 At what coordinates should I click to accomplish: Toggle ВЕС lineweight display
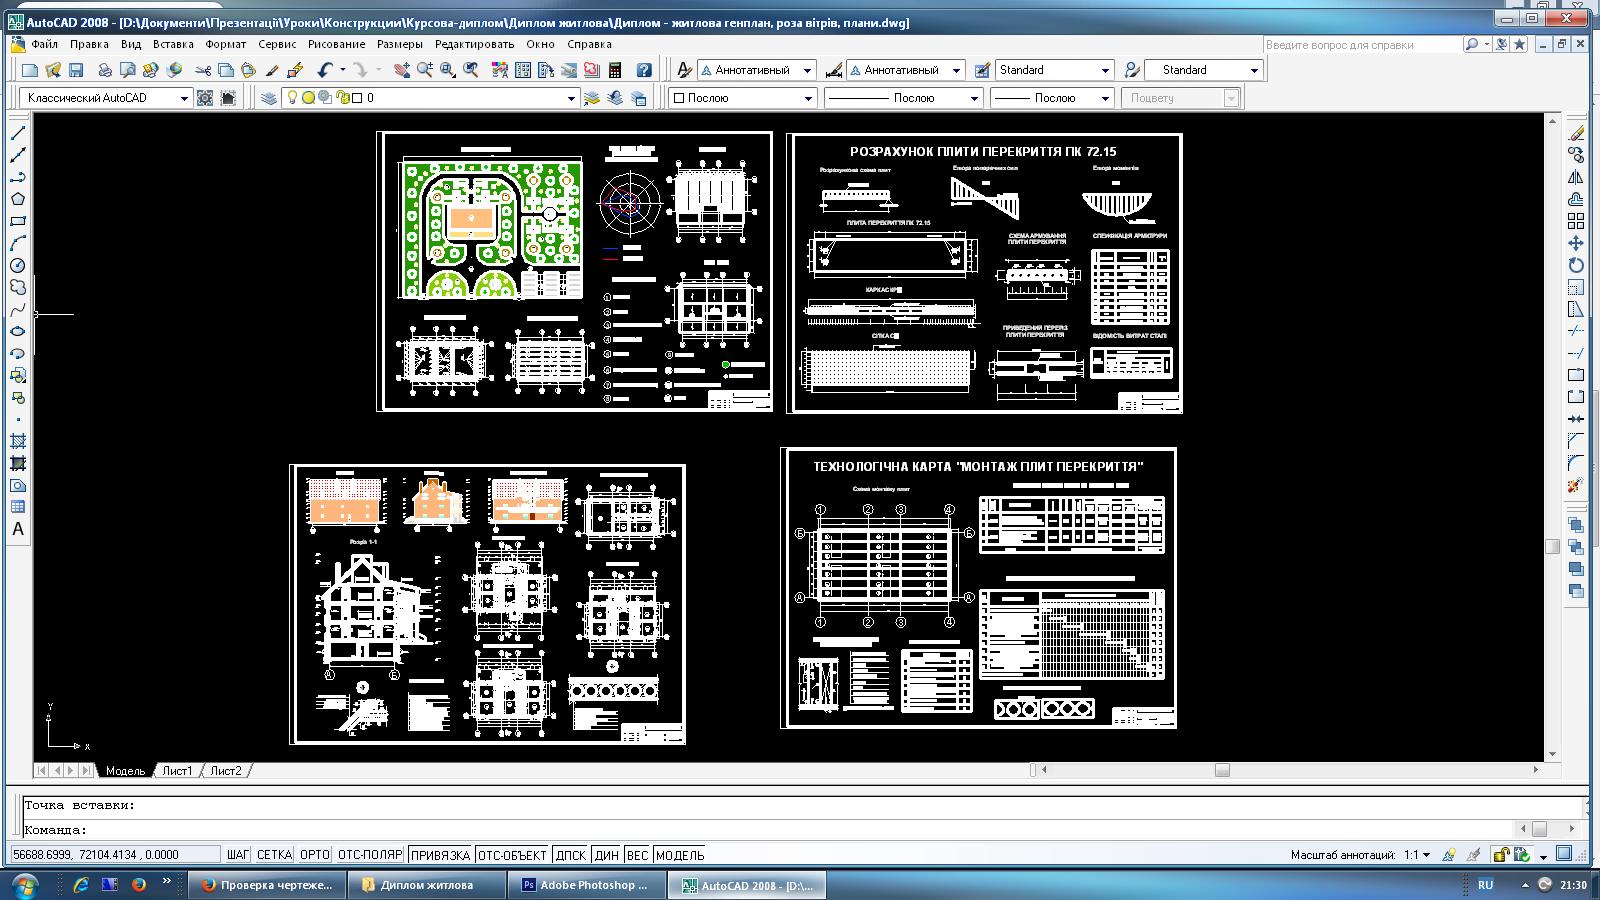click(638, 855)
